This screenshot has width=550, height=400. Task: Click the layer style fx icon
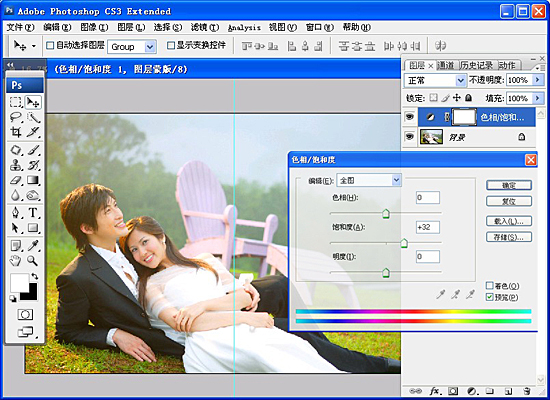click(x=435, y=391)
